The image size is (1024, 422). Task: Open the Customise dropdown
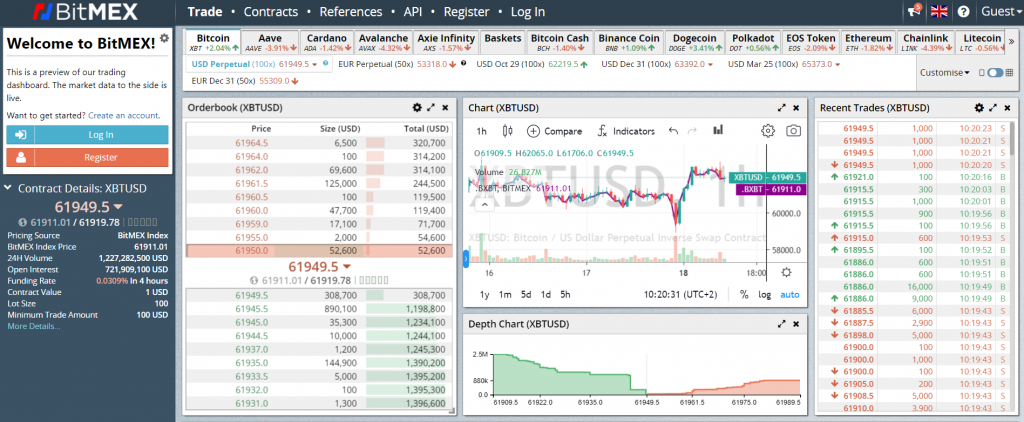(x=944, y=73)
